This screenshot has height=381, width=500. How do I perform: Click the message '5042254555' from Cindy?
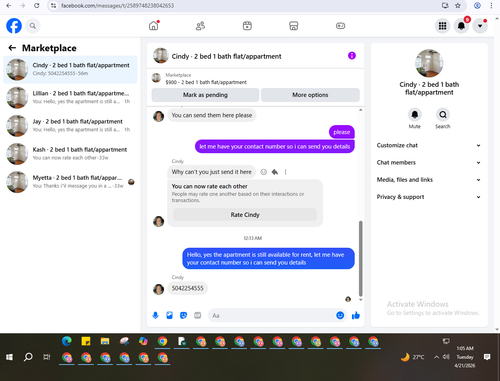point(187,288)
